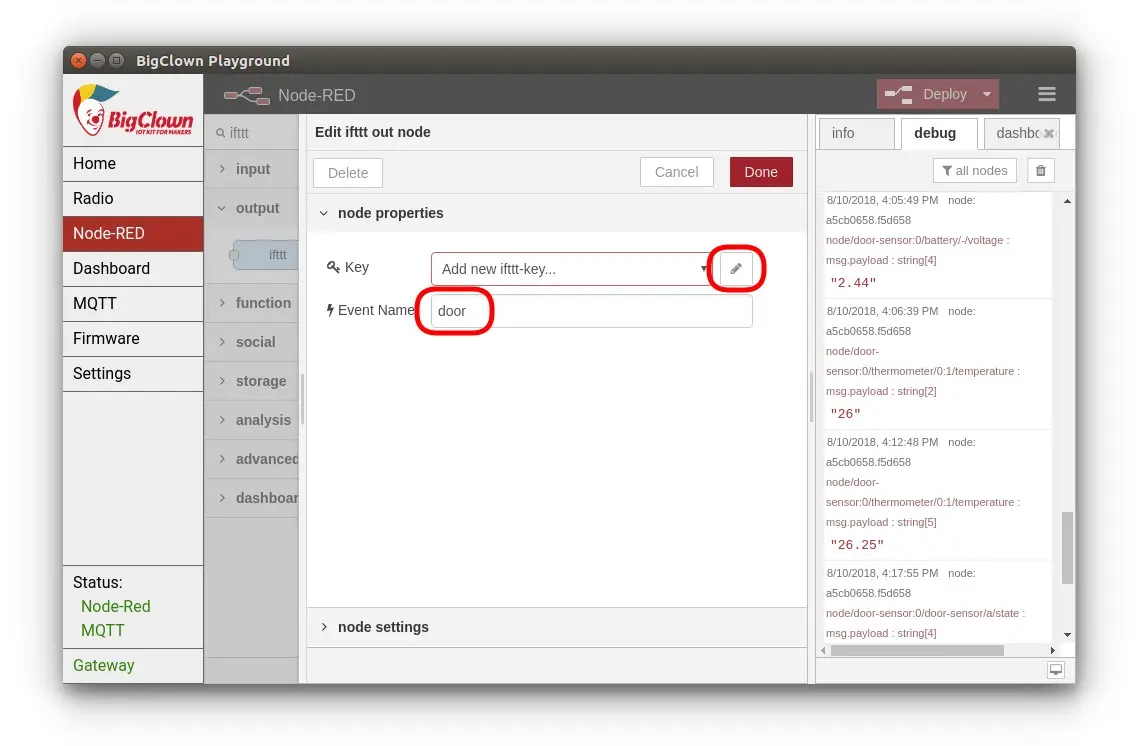Open Radio in the sidebar
The width and height of the screenshot is (1143, 746).
point(133,198)
